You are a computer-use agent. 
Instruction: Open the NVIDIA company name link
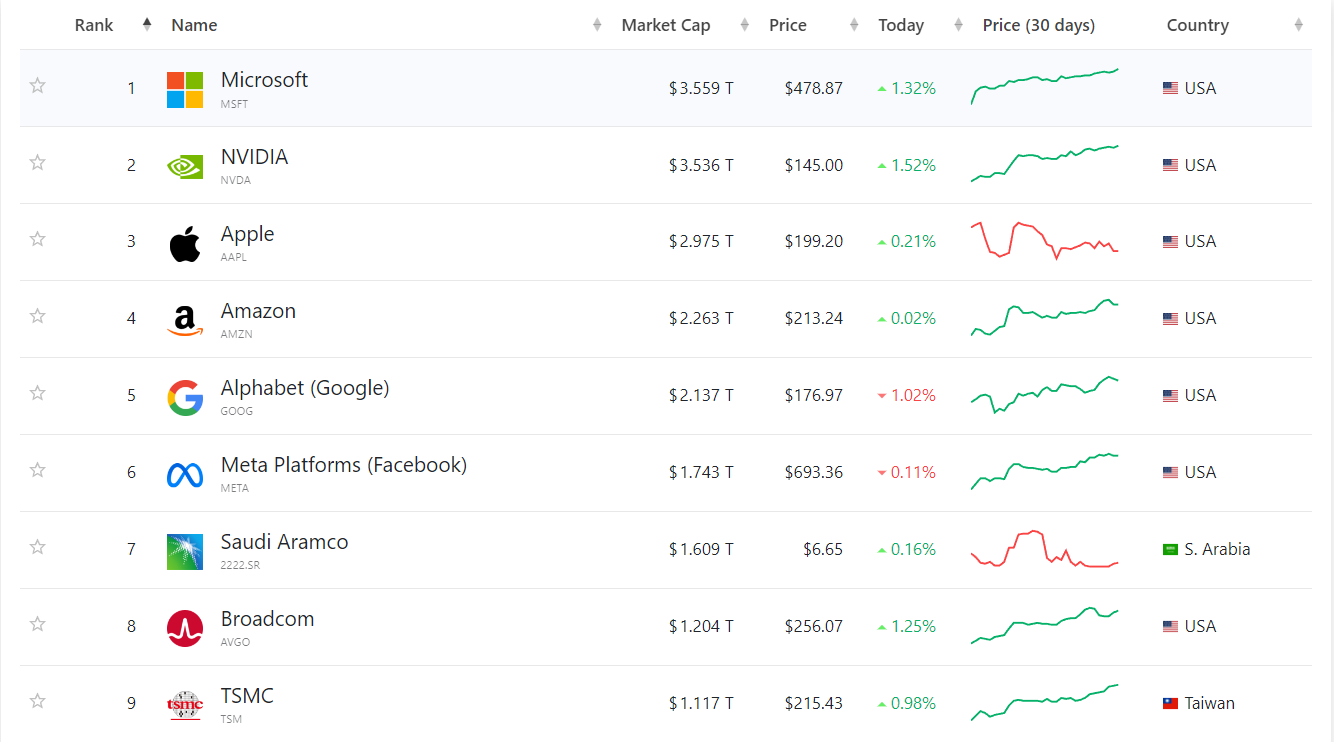point(254,157)
